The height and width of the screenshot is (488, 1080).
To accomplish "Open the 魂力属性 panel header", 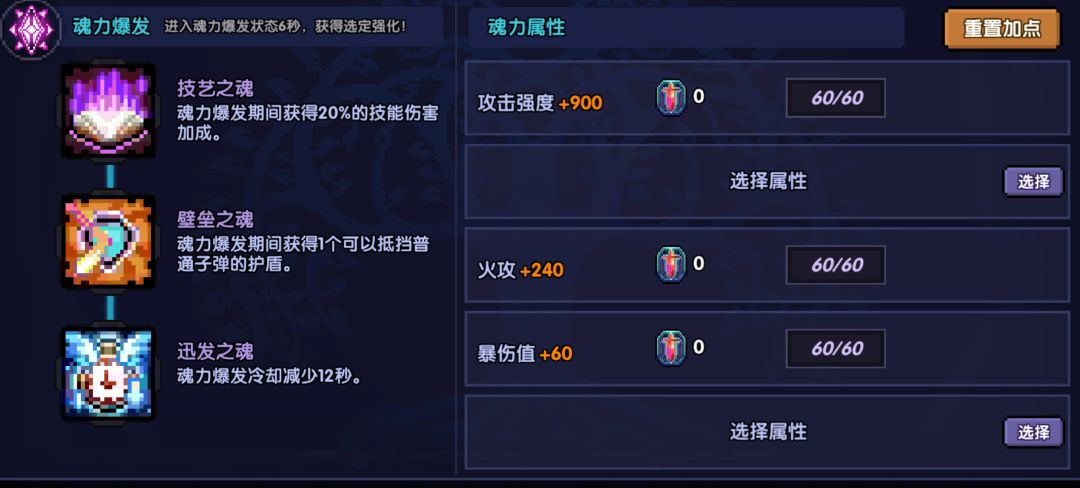I will [x=527, y=27].
